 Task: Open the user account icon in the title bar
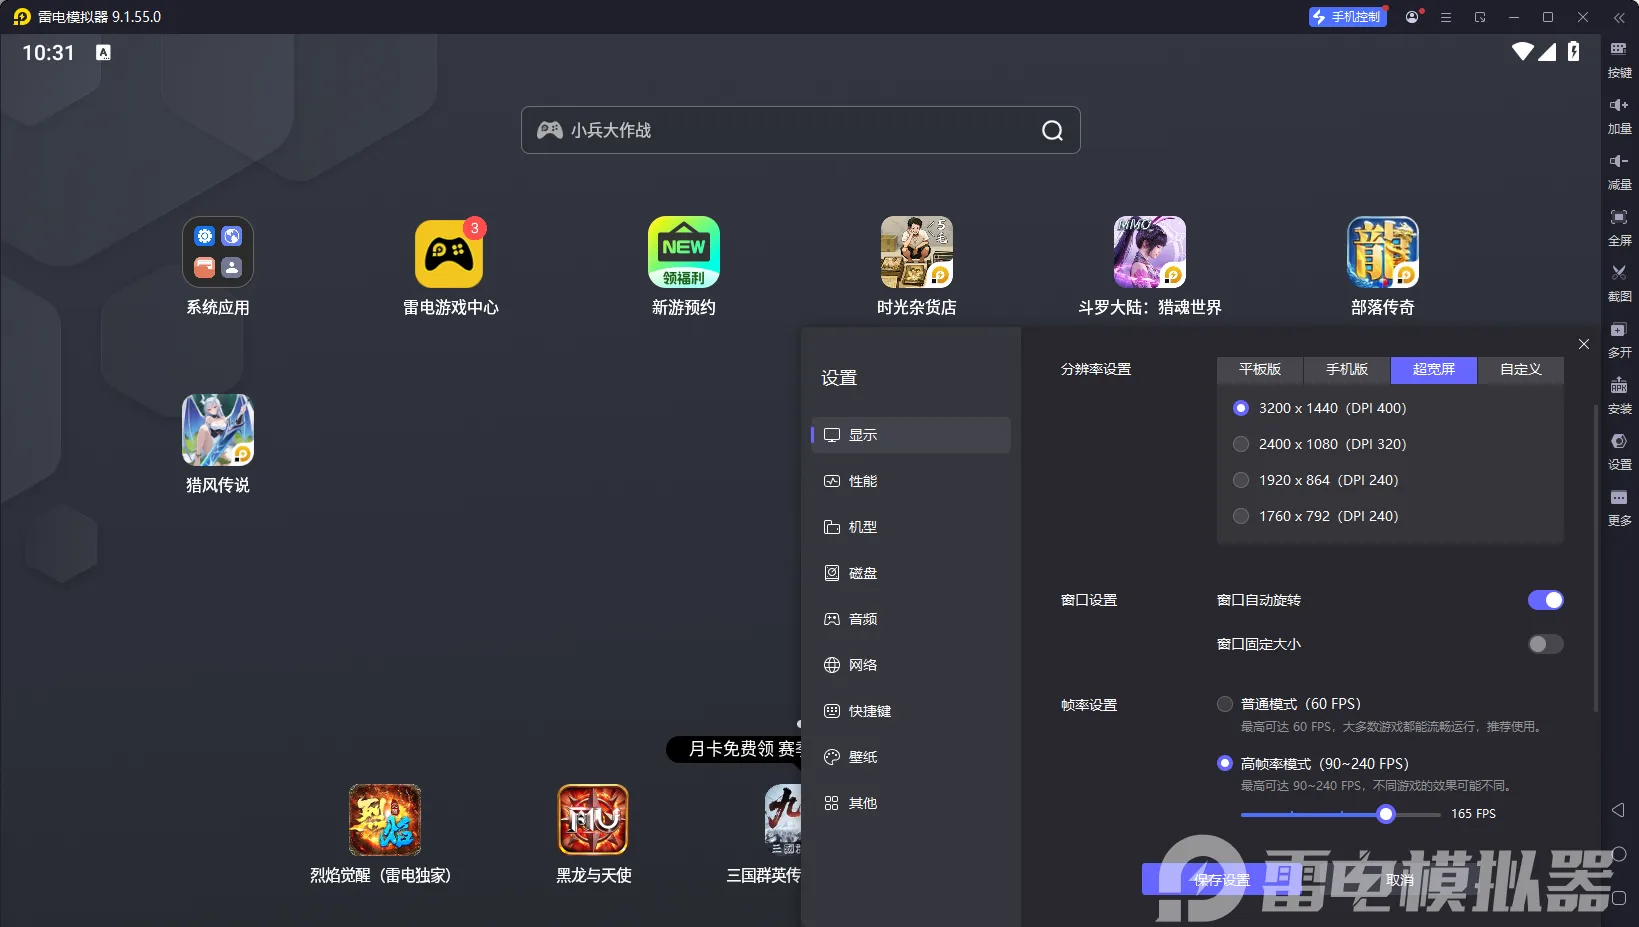(x=1412, y=17)
